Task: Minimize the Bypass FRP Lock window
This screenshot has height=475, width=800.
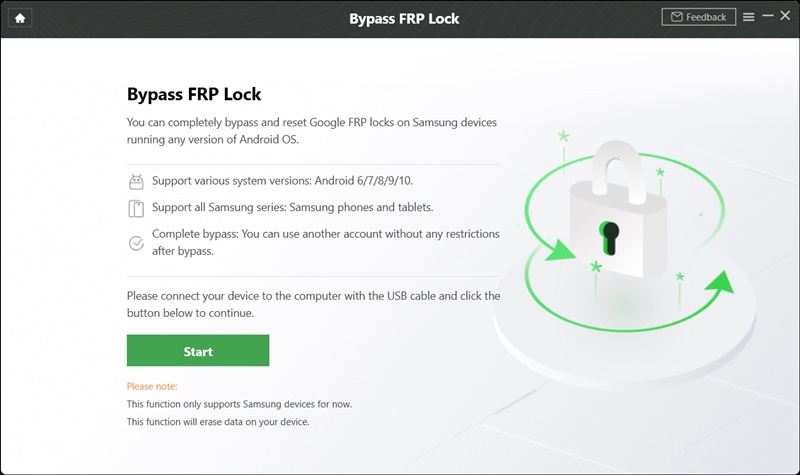Action: click(x=768, y=17)
